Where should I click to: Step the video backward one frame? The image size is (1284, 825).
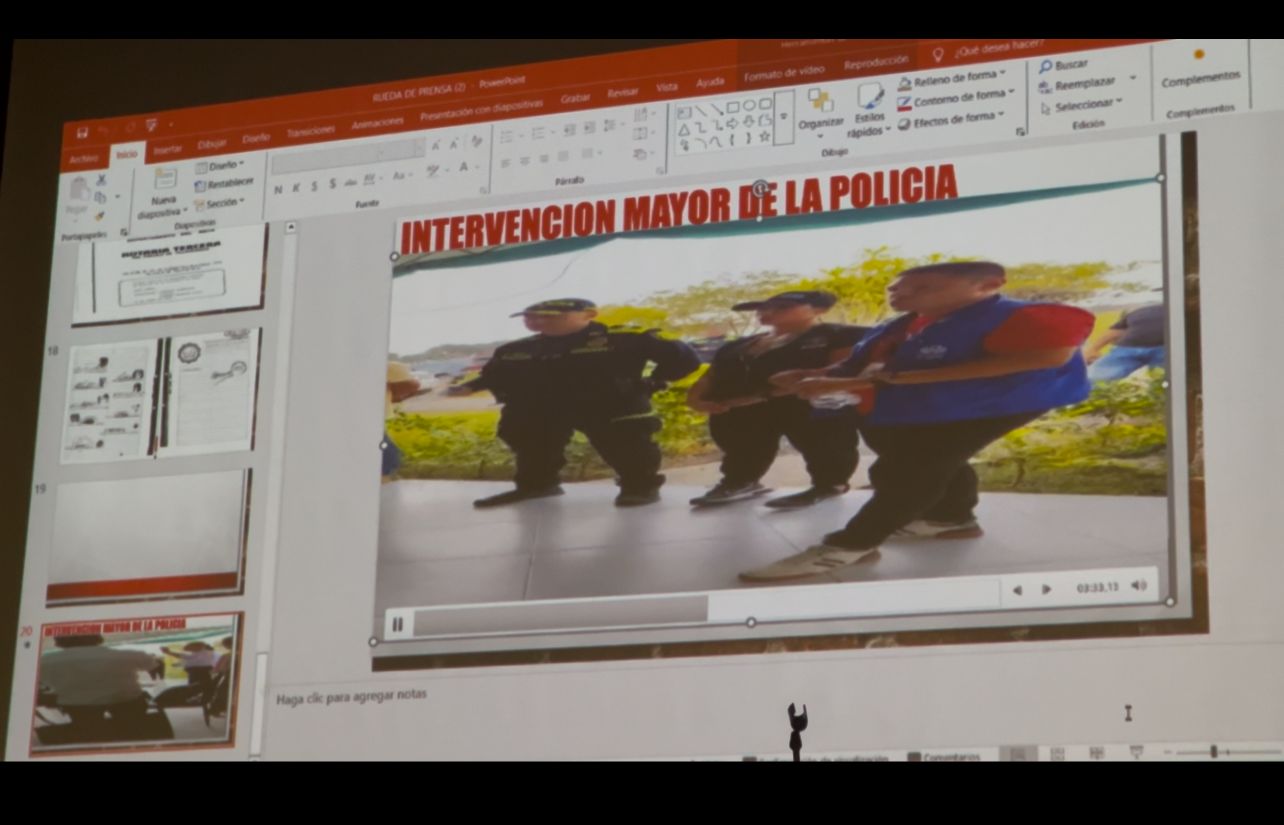tap(1017, 590)
